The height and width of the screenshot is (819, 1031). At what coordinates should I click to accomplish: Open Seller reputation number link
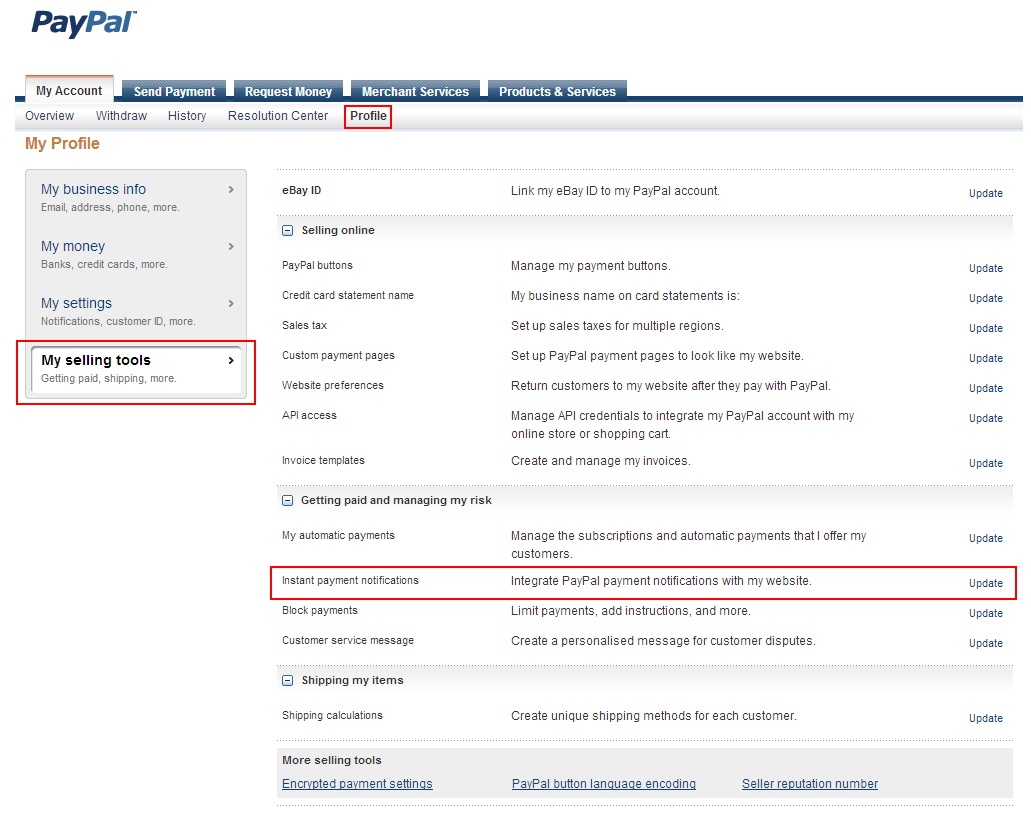click(x=810, y=784)
